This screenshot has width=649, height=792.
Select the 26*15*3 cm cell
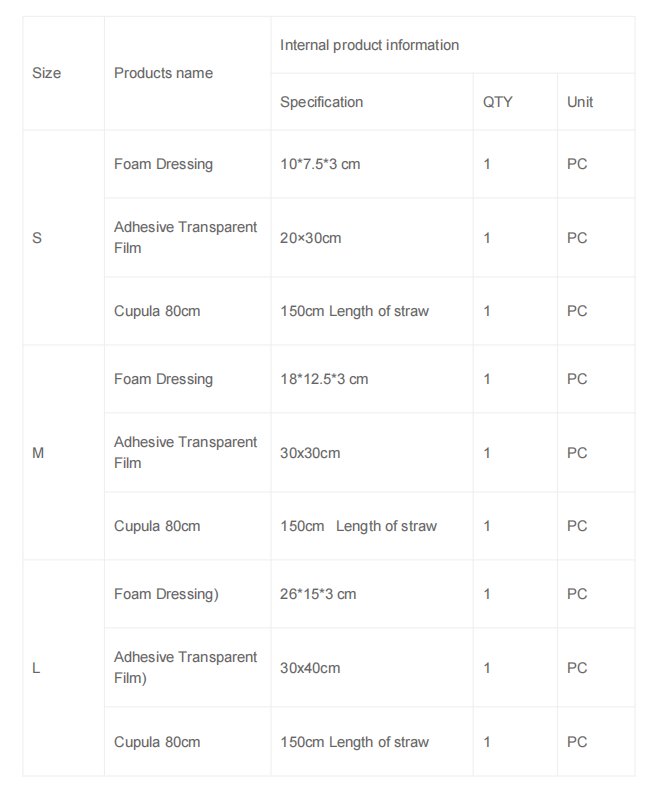click(x=318, y=594)
